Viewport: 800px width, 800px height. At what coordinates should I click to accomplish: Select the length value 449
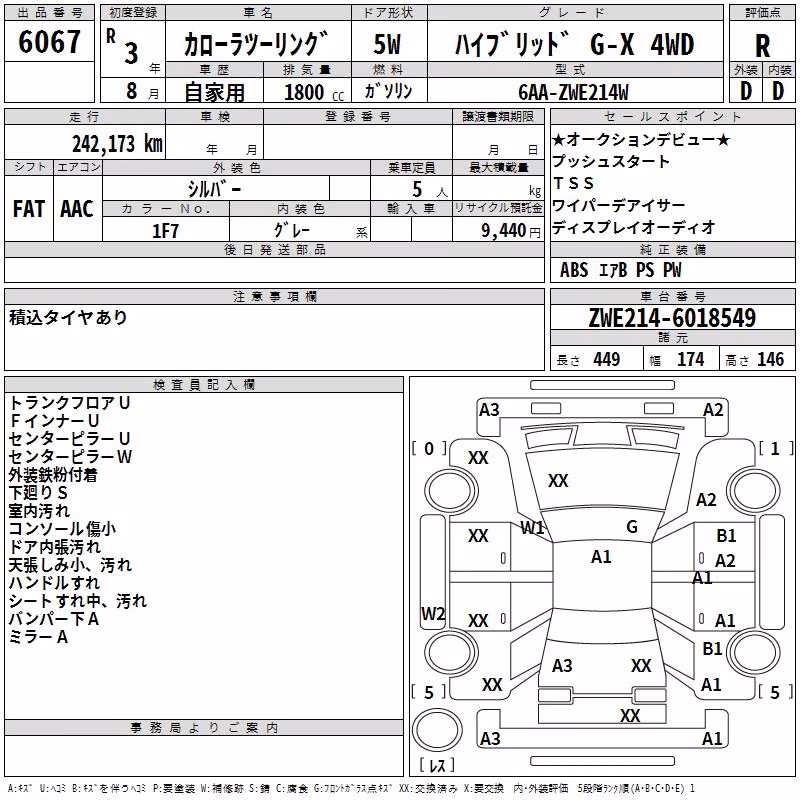pyautogui.click(x=607, y=359)
